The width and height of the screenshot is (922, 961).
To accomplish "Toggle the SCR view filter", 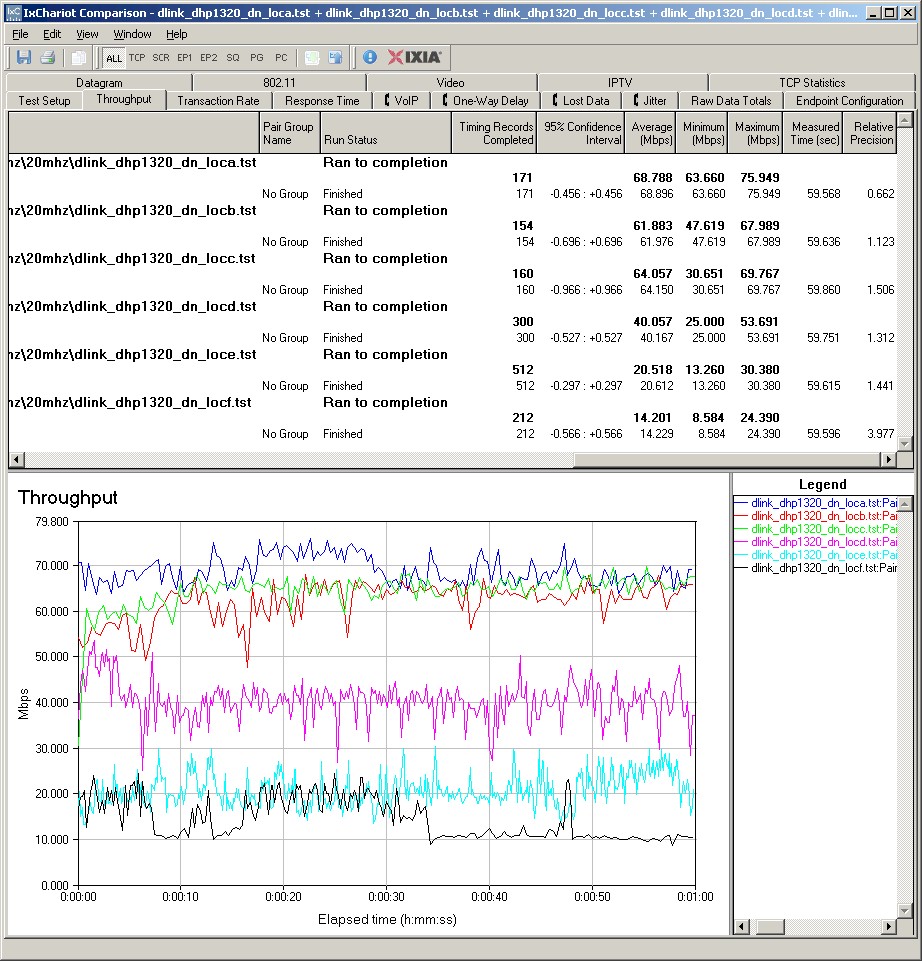I will tap(161, 58).
